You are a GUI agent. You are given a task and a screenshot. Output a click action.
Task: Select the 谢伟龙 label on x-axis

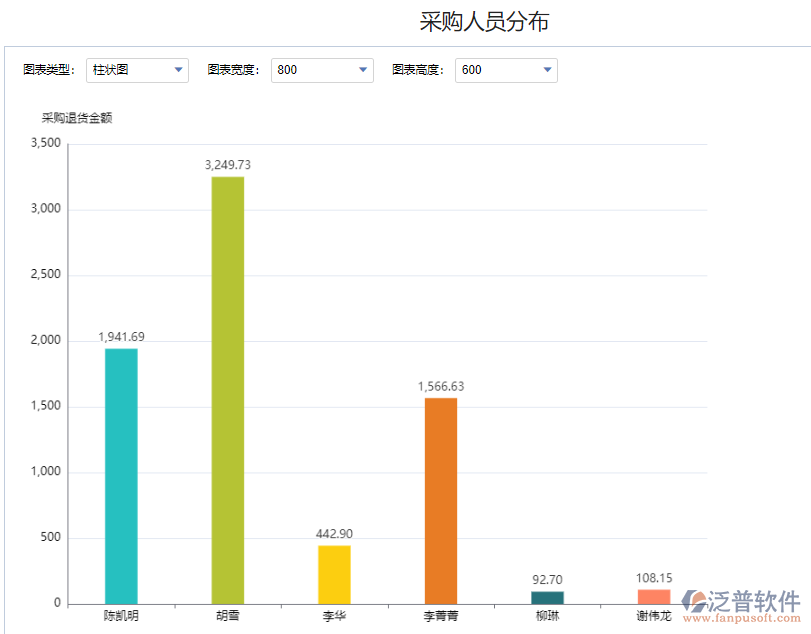(x=650, y=616)
